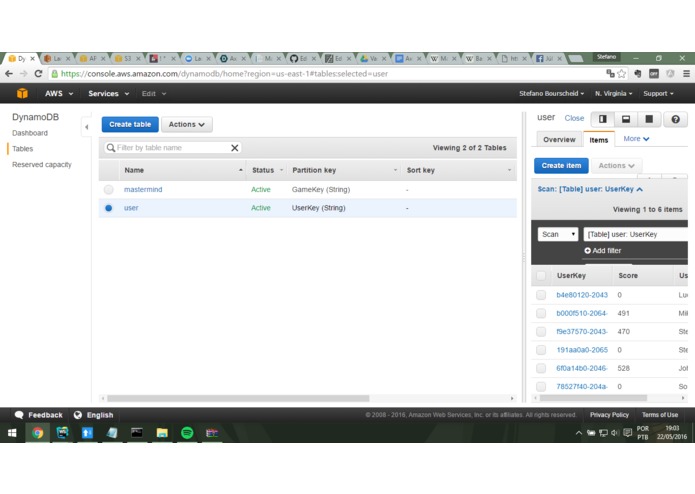Click the English globe language icon
695x494 pixels.
(x=78, y=415)
